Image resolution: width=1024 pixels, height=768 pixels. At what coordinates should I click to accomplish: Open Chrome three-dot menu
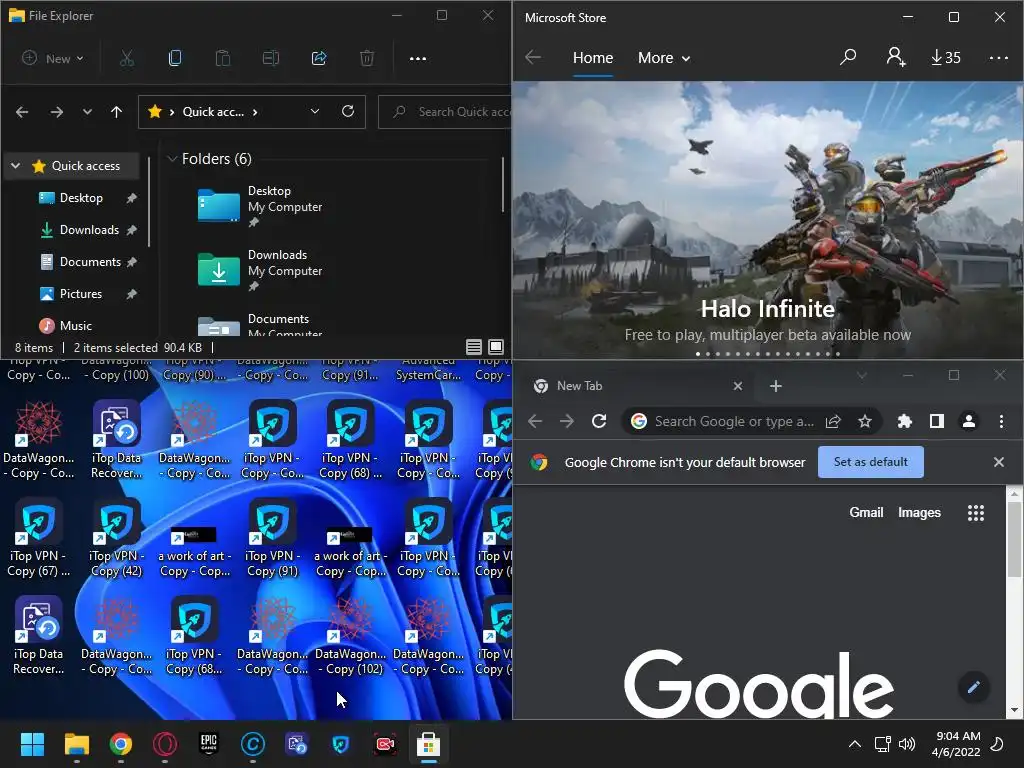(x=1001, y=421)
